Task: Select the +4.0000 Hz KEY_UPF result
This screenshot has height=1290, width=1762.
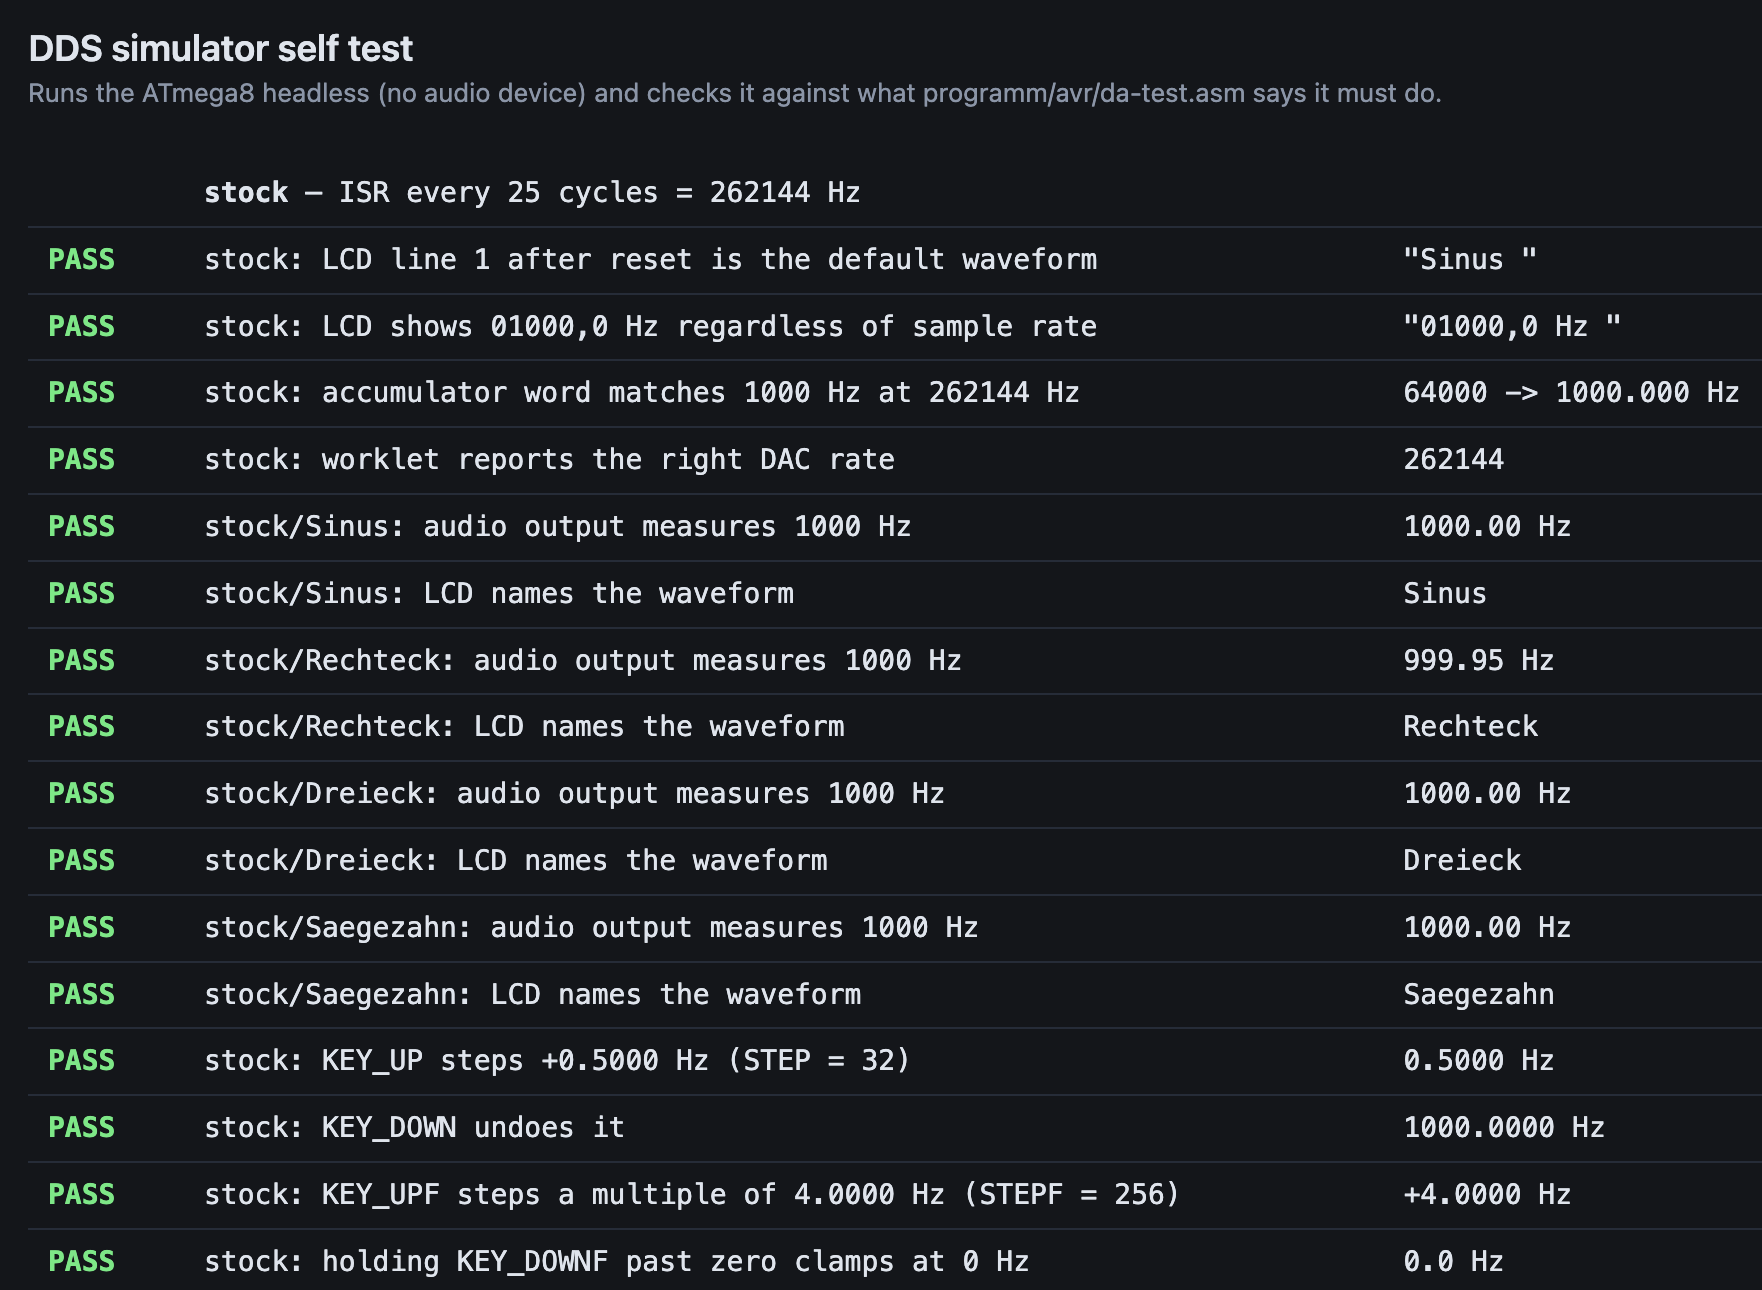Action: pos(1487,1195)
